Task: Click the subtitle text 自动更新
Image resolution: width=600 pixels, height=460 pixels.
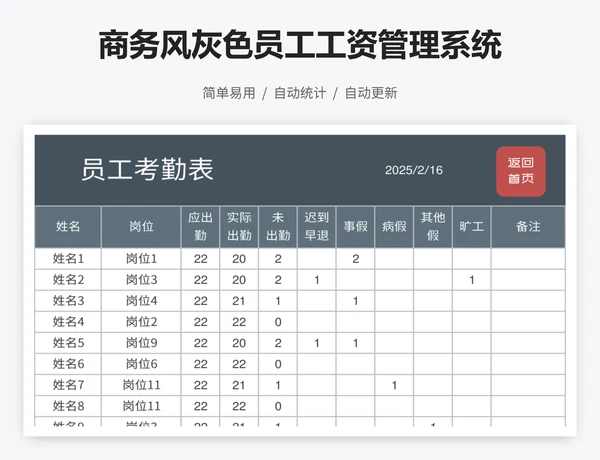Action: point(371,93)
